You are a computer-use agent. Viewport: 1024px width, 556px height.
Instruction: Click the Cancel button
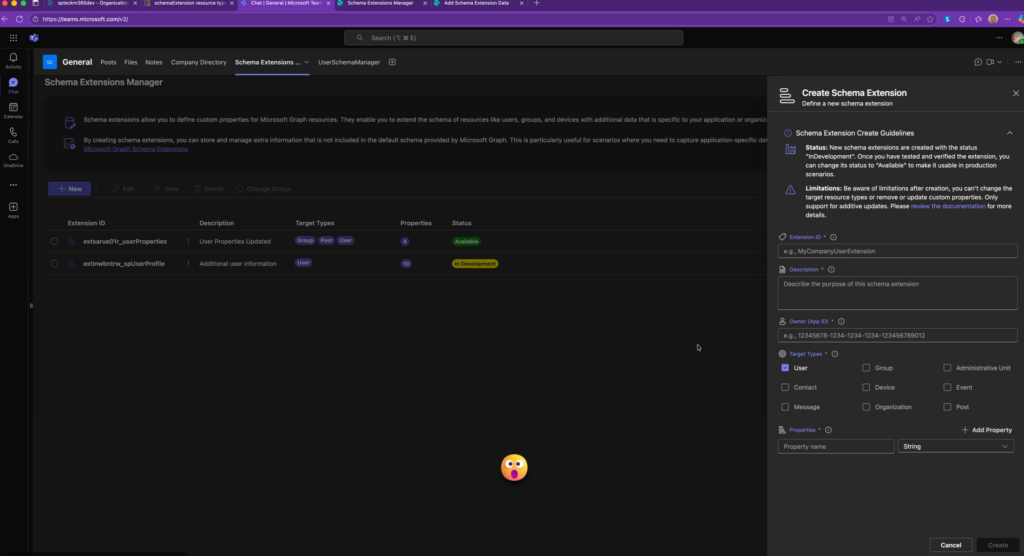coord(951,545)
